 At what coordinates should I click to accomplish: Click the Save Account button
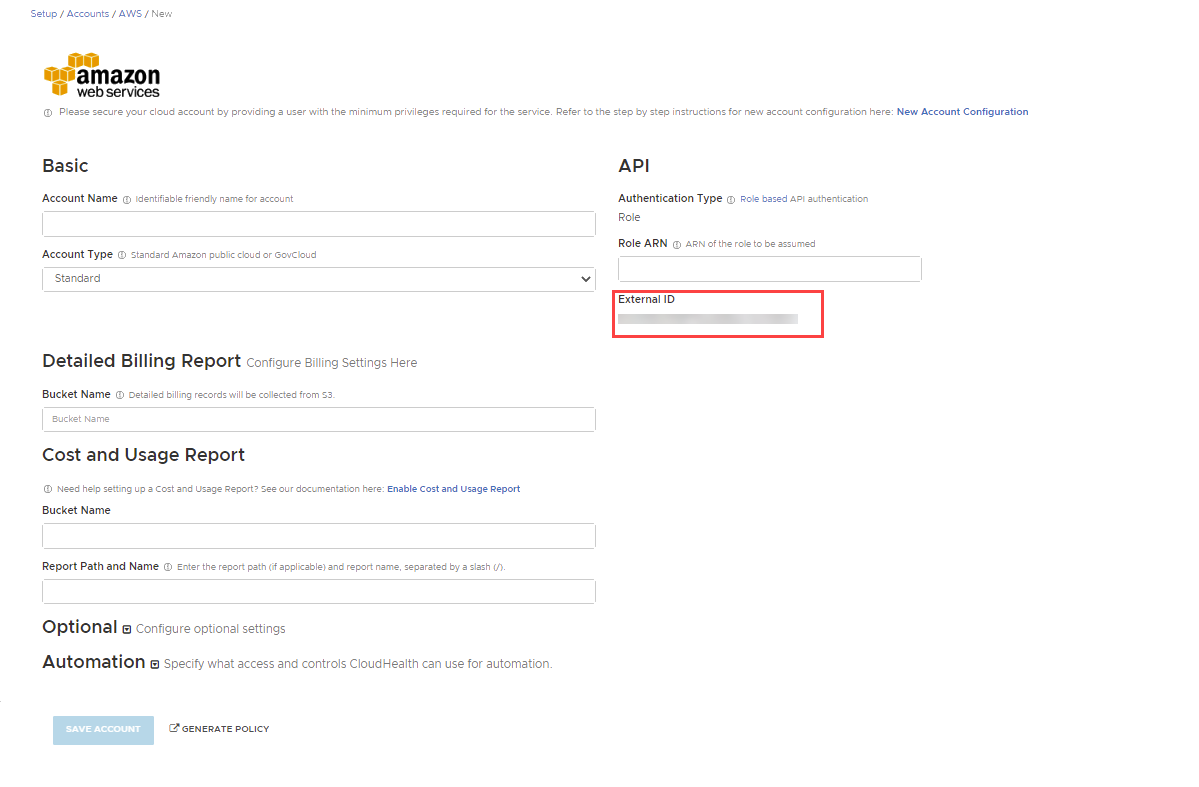coord(103,730)
